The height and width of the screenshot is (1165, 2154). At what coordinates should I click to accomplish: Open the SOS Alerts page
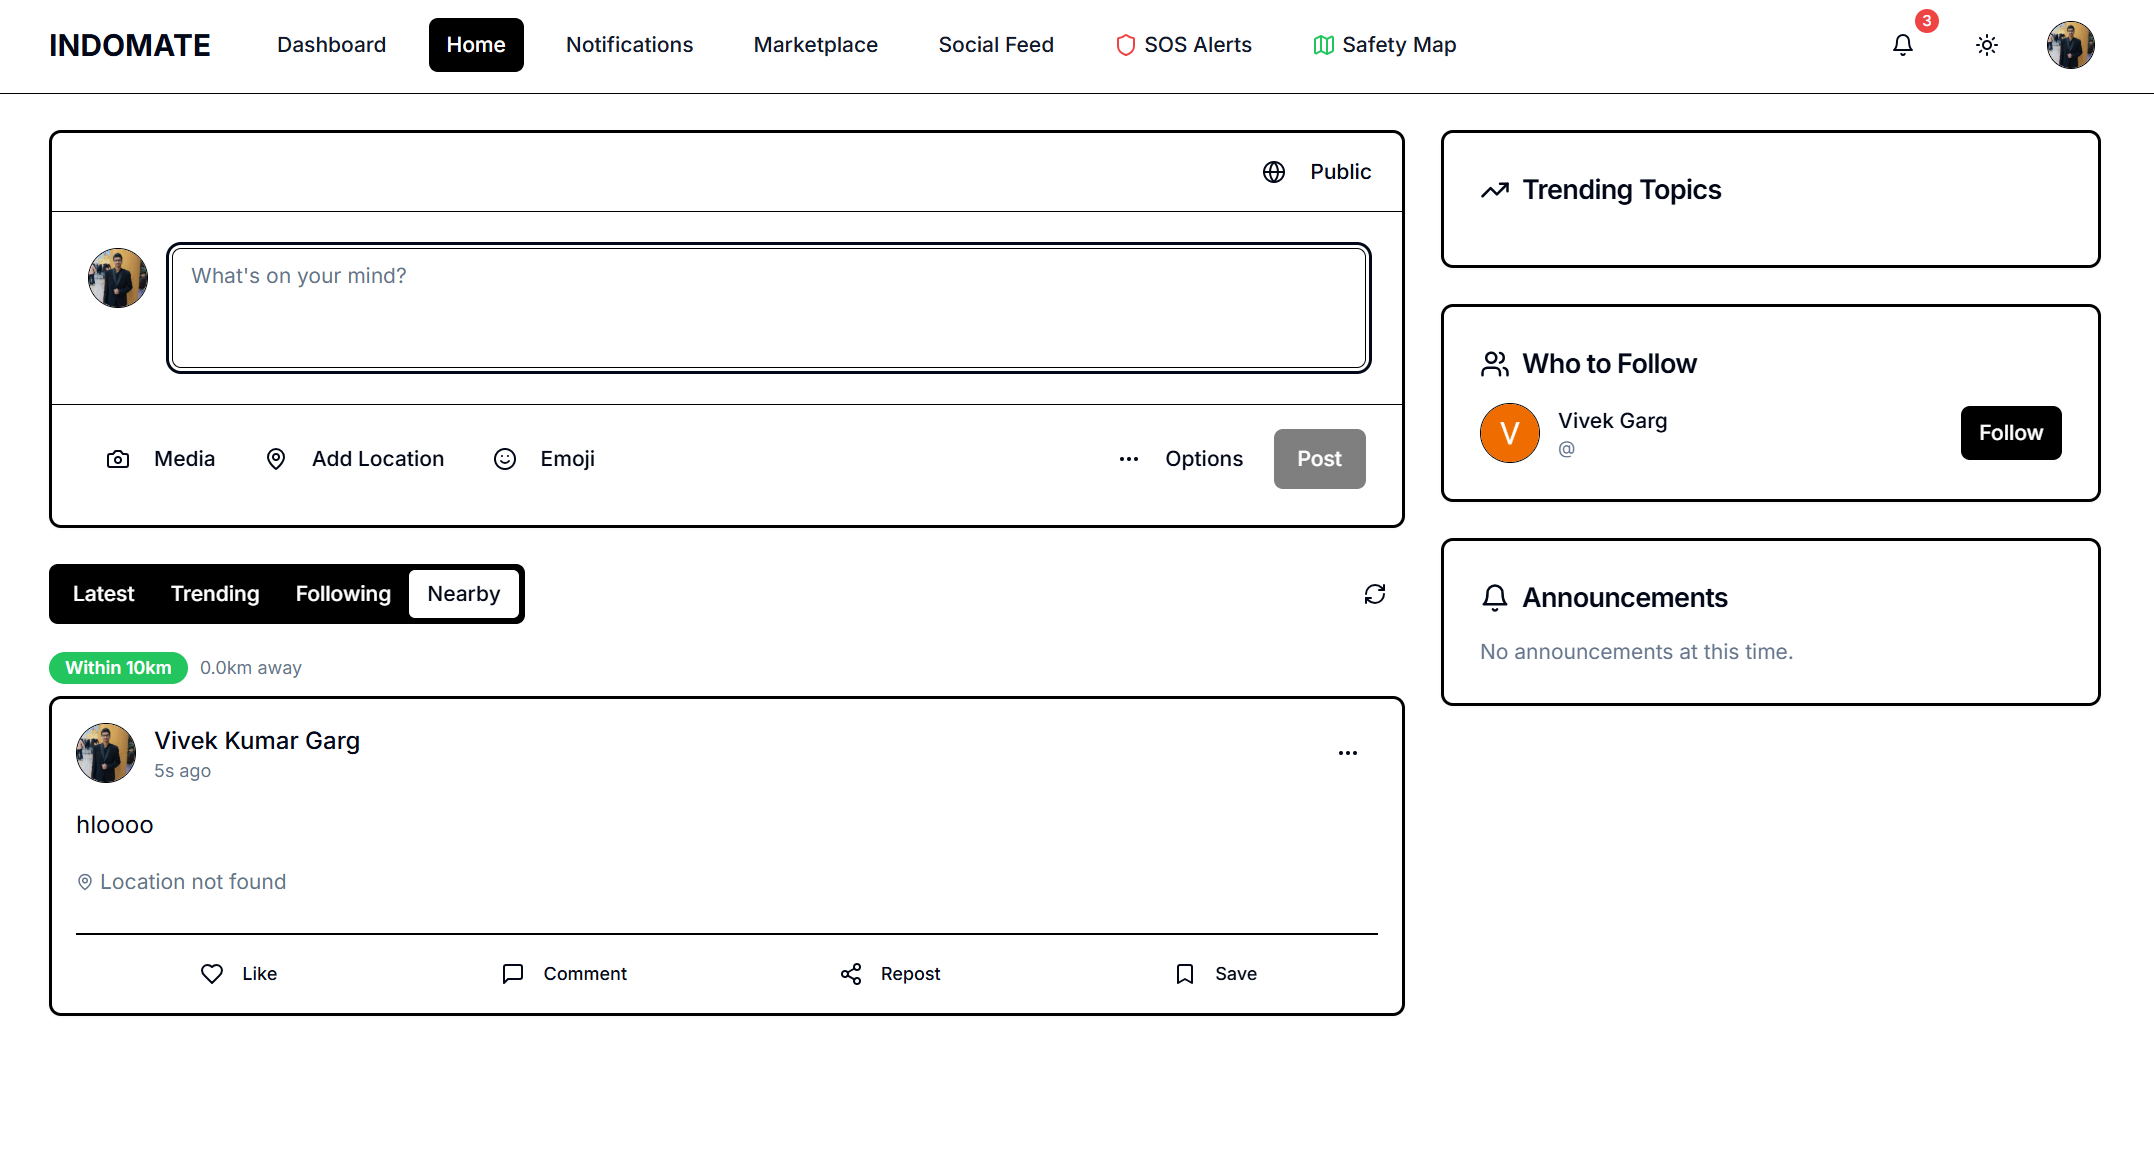point(1183,45)
